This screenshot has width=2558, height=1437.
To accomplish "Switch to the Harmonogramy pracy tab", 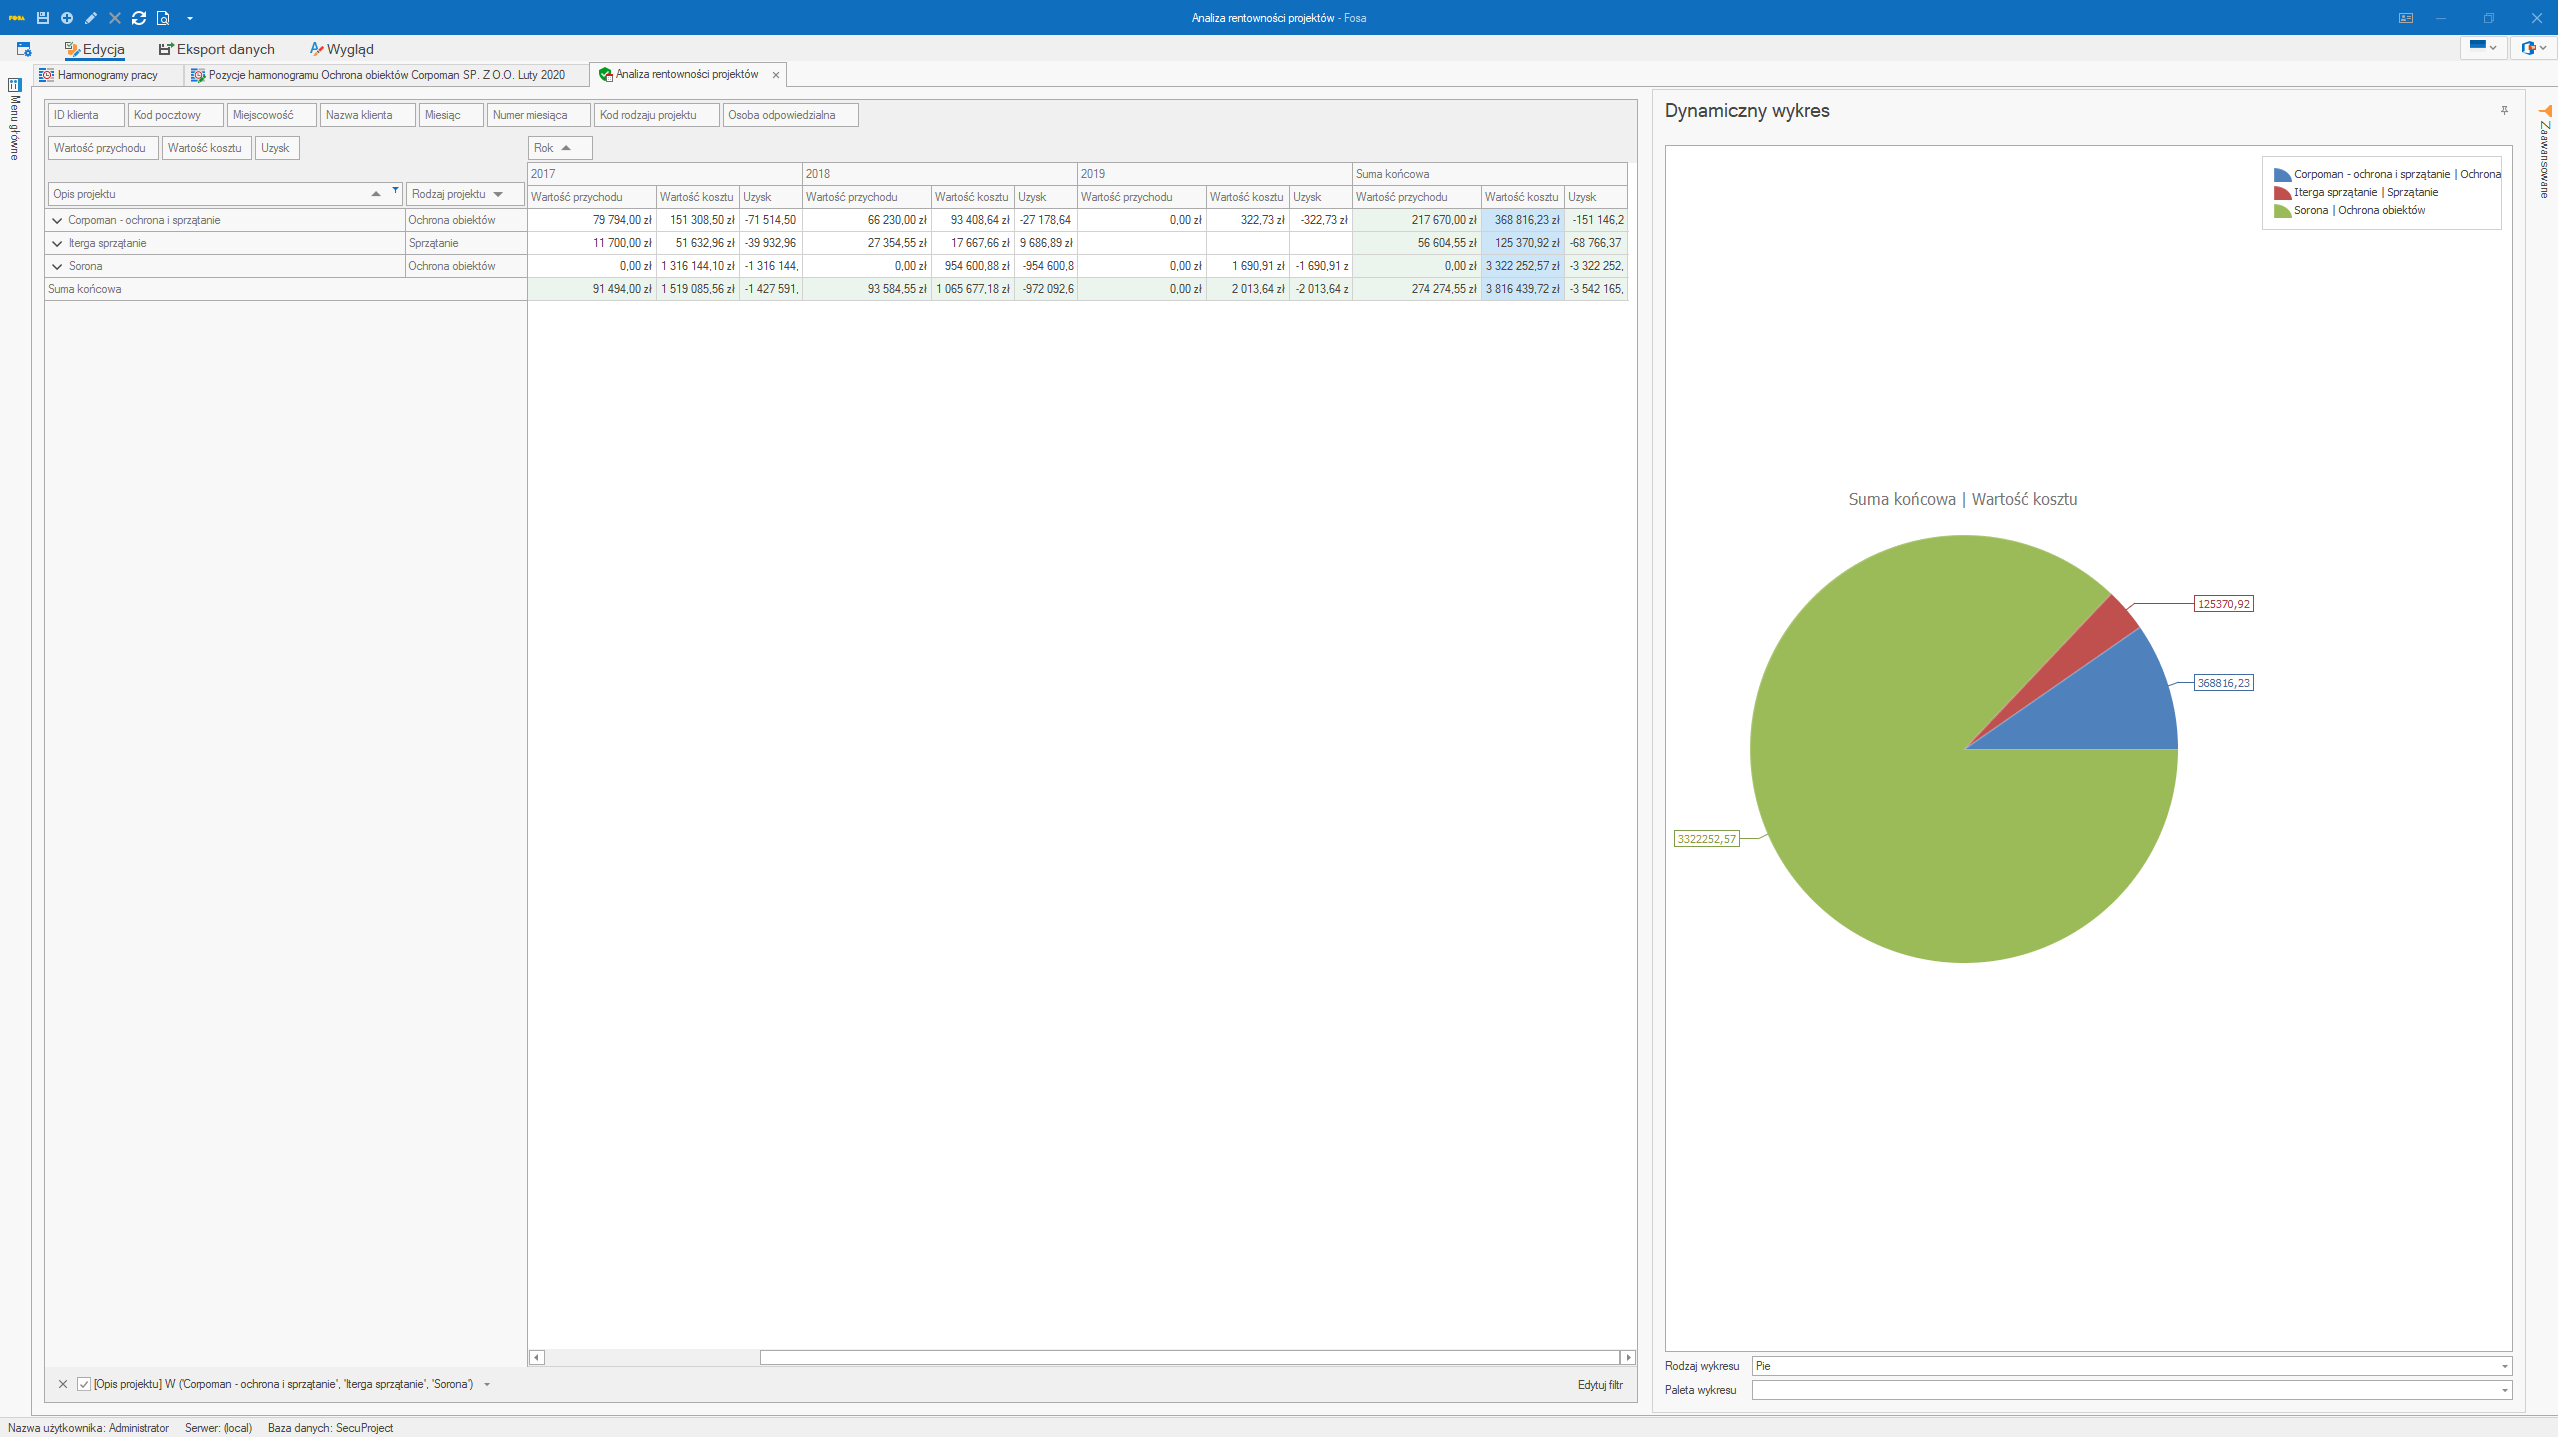I will tap(107, 75).
